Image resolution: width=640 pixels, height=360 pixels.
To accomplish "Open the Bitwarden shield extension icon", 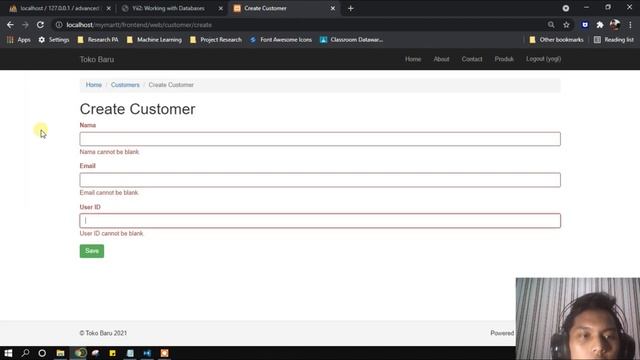I will point(585,25).
